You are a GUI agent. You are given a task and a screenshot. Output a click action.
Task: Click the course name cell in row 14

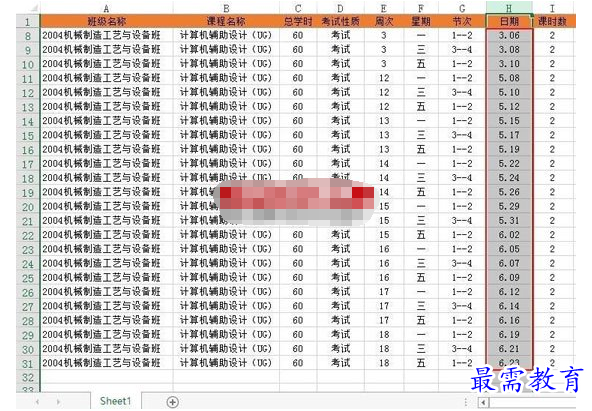point(226,121)
